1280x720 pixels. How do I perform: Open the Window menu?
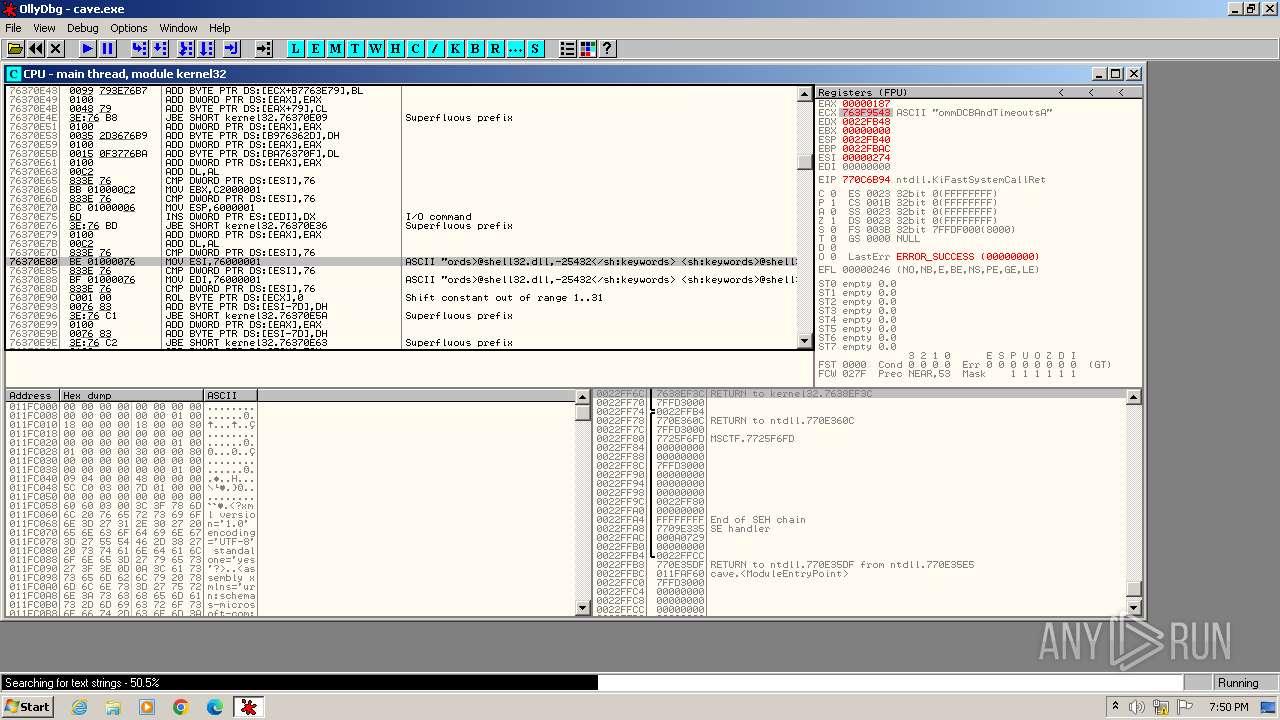pos(178,28)
